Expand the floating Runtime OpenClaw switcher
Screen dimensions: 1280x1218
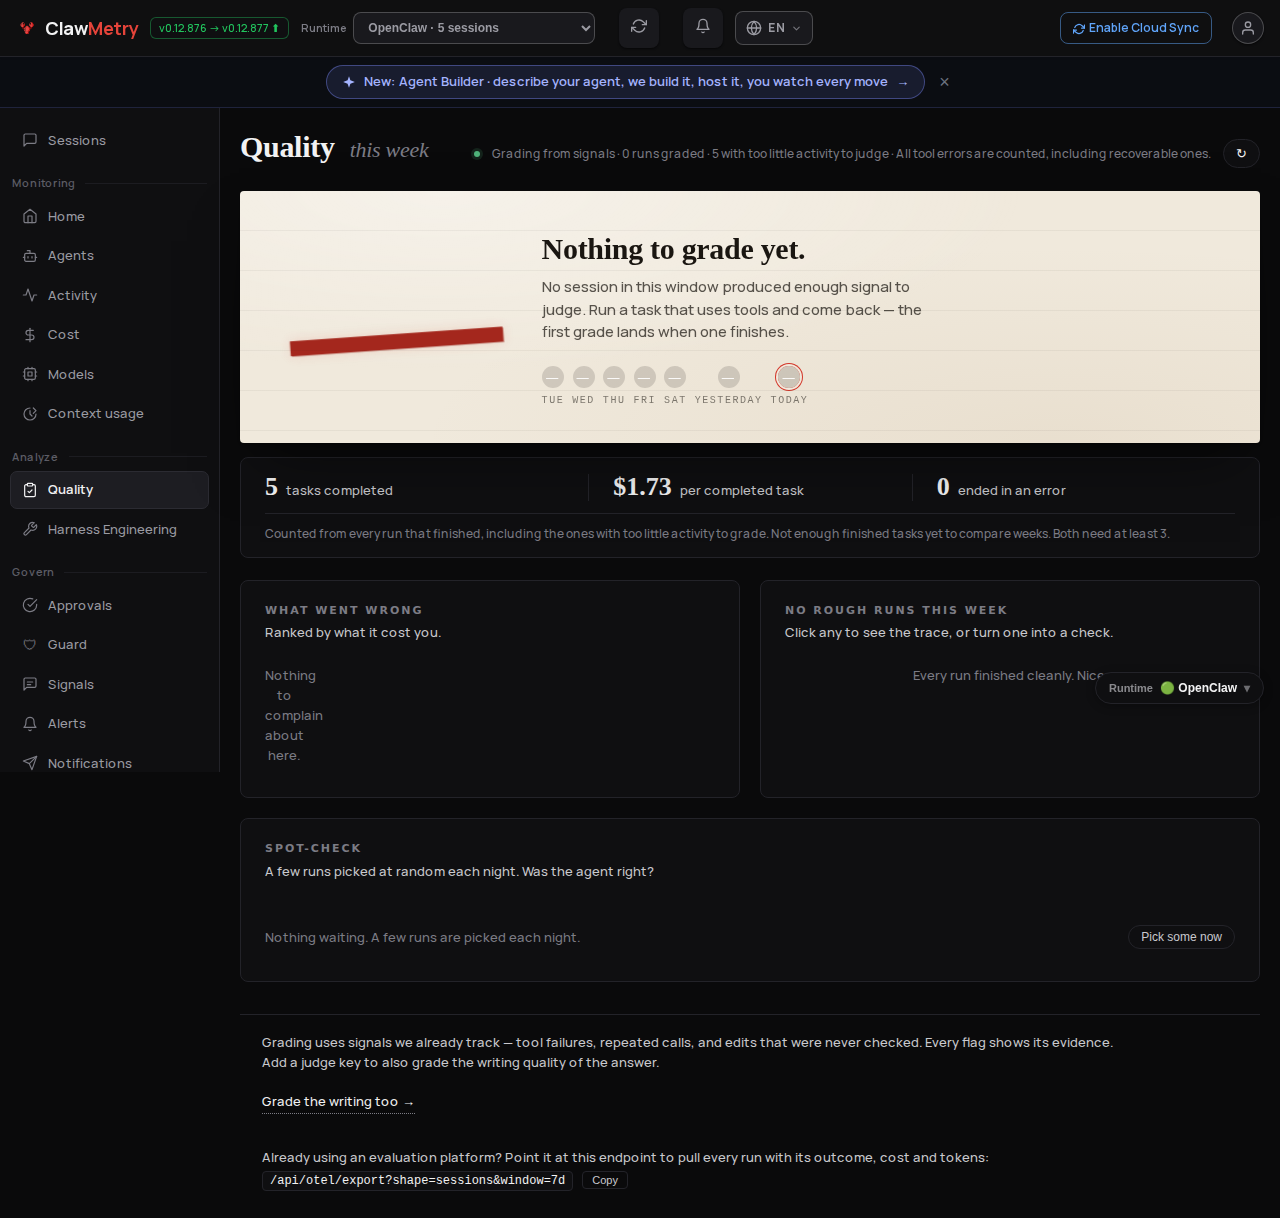1180,688
